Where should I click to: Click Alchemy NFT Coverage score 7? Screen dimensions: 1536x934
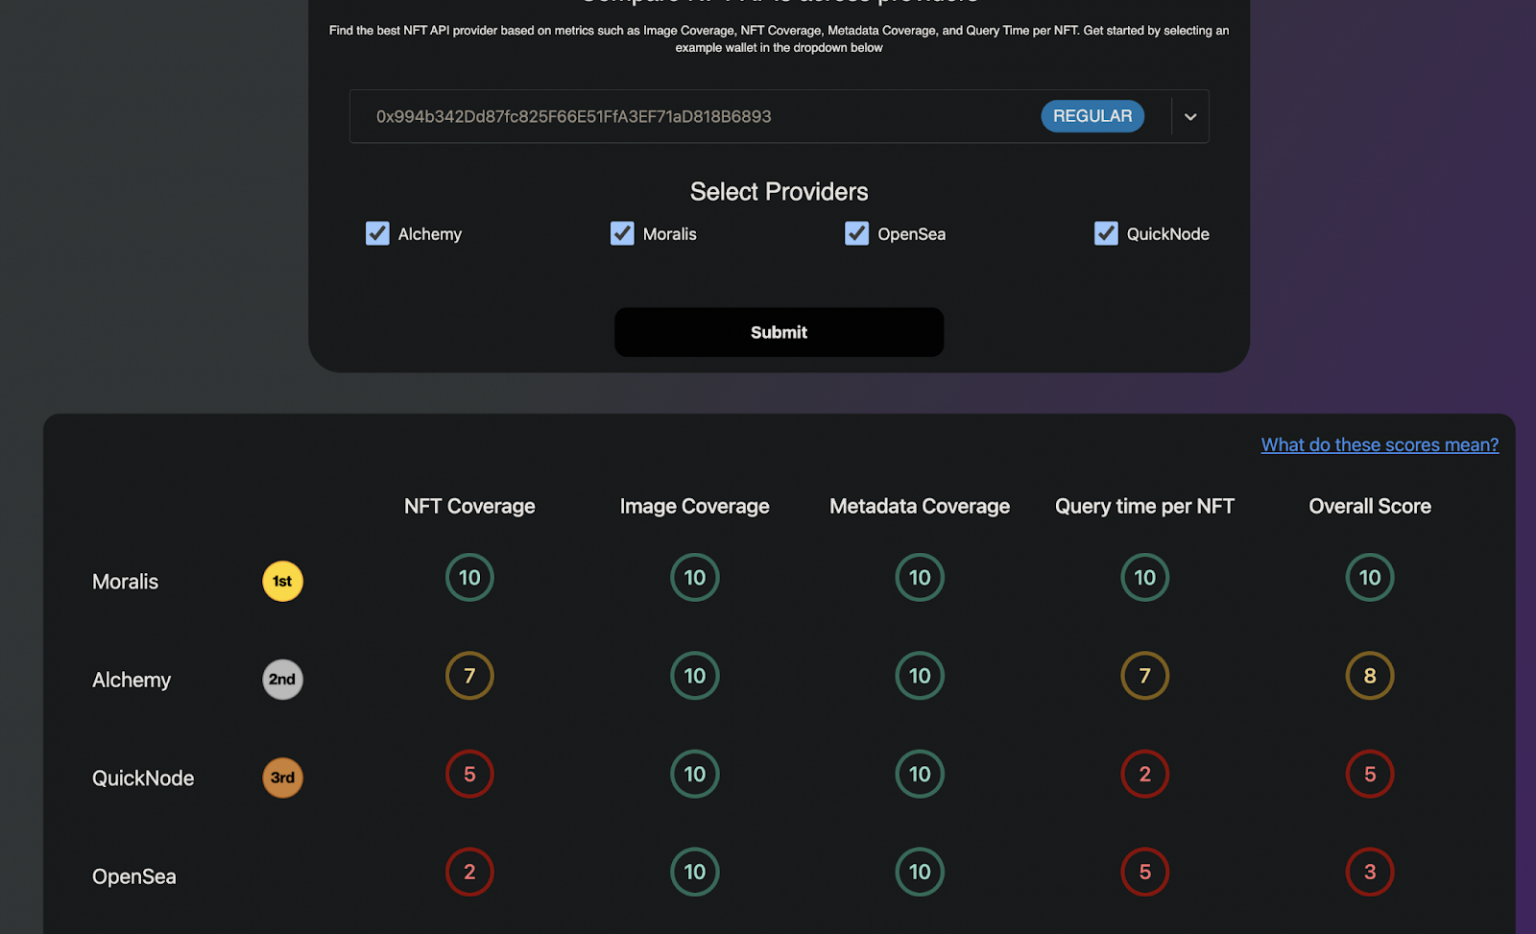tap(469, 676)
